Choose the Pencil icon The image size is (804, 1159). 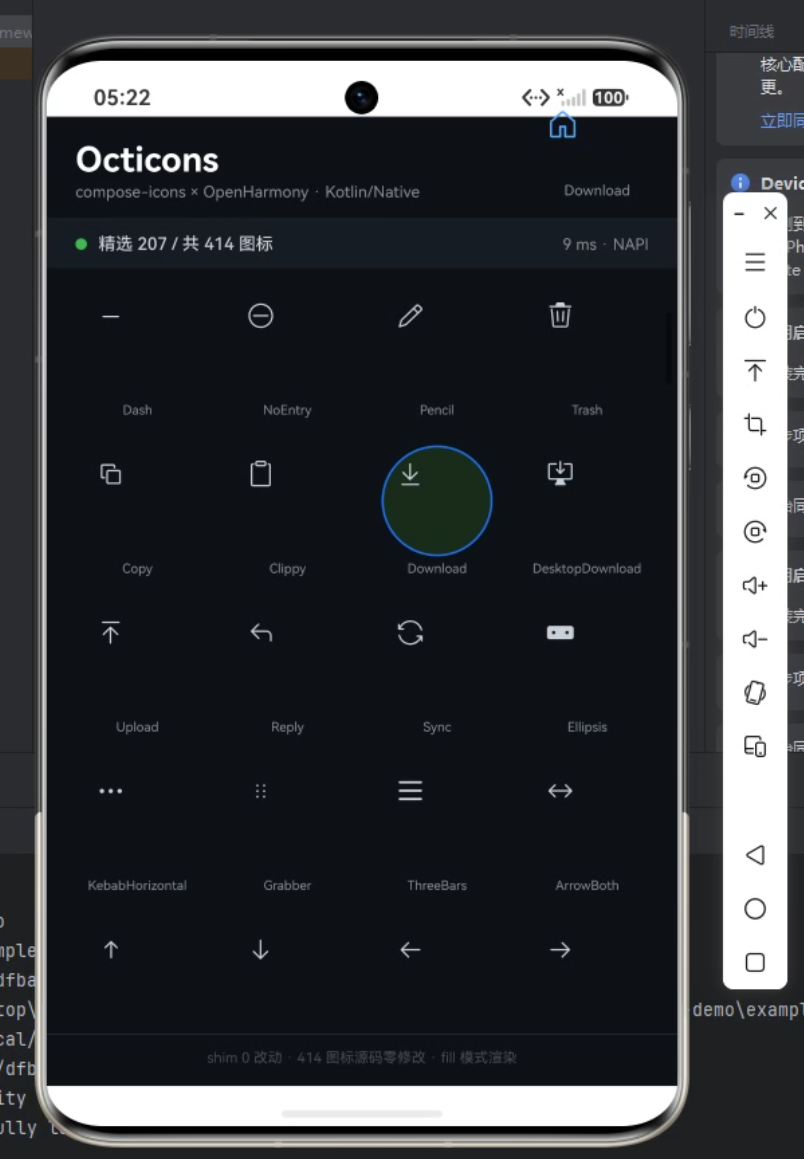point(410,316)
